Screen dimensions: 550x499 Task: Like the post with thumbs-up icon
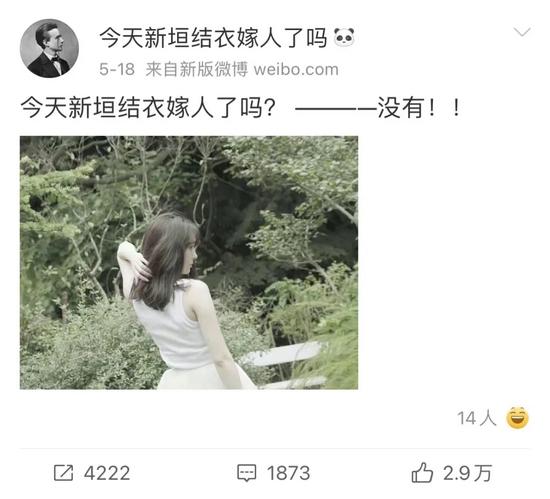point(422,472)
